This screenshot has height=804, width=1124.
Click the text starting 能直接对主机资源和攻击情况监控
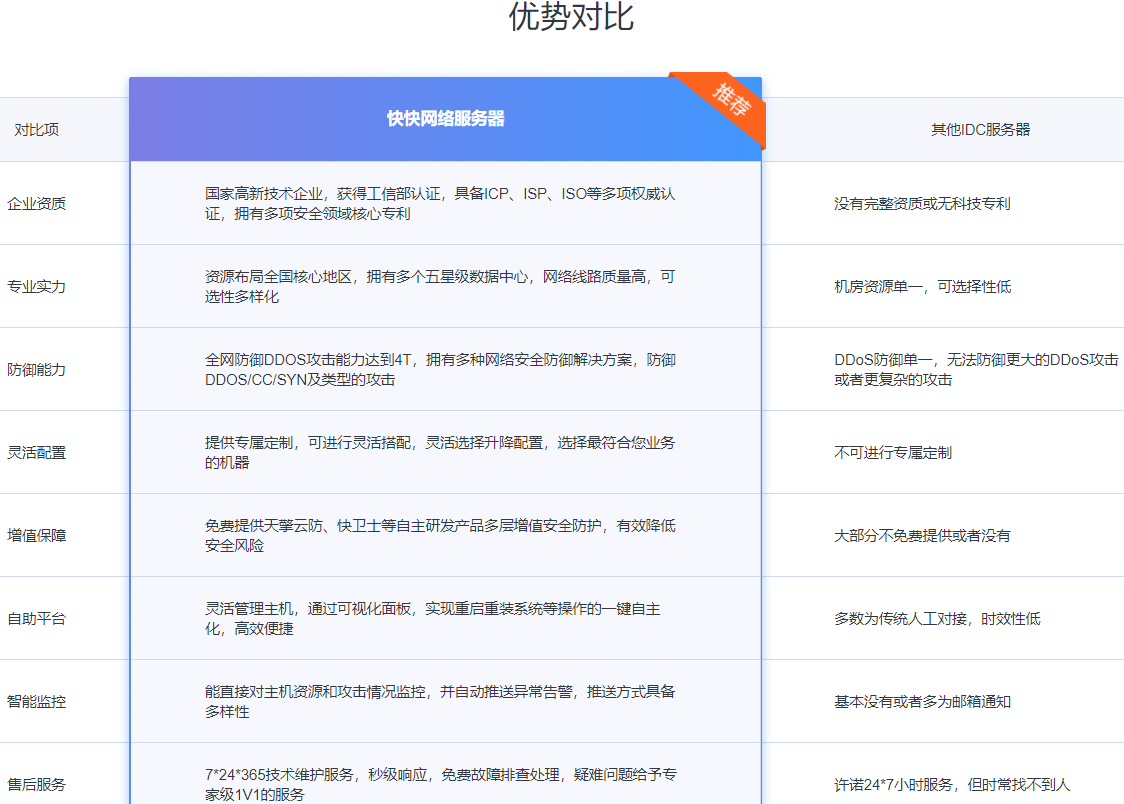(x=440, y=702)
